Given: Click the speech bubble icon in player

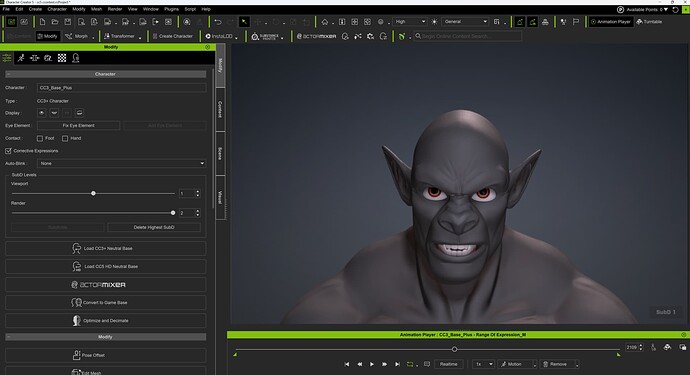Looking at the screenshot, I should pyautogui.click(x=427, y=364).
